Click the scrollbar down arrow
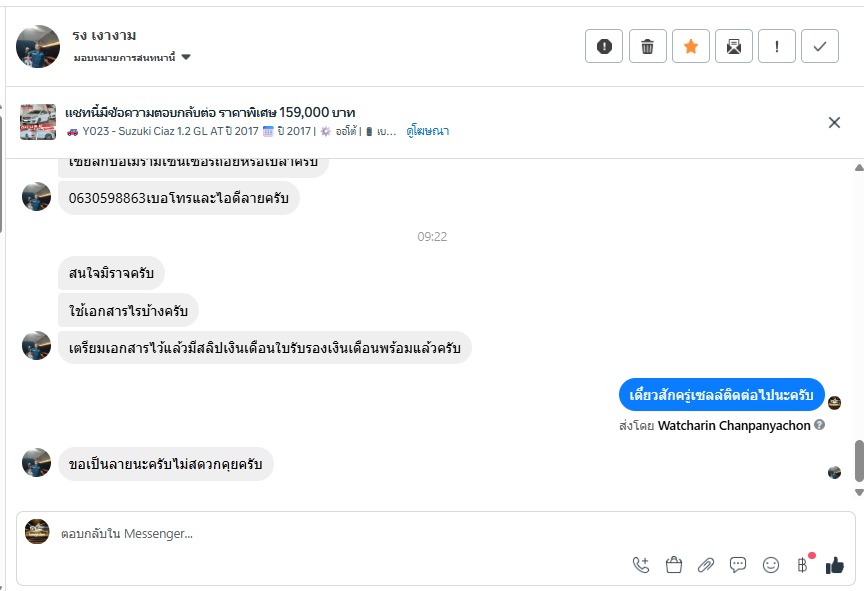This screenshot has height=591, width=864. [858, 492]
